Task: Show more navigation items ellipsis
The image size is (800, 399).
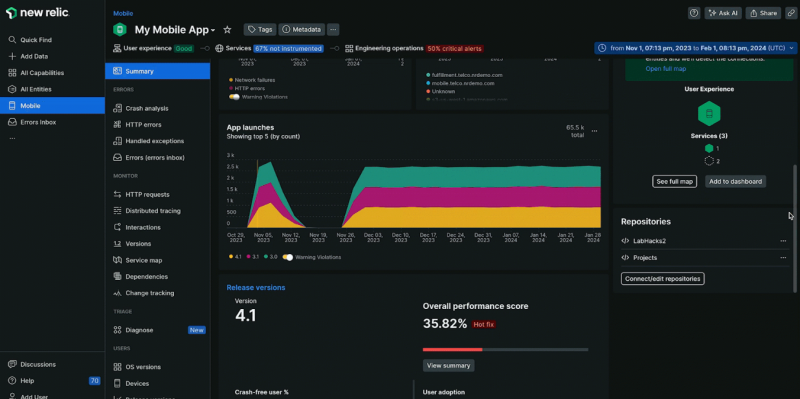Action: [12, 138]
